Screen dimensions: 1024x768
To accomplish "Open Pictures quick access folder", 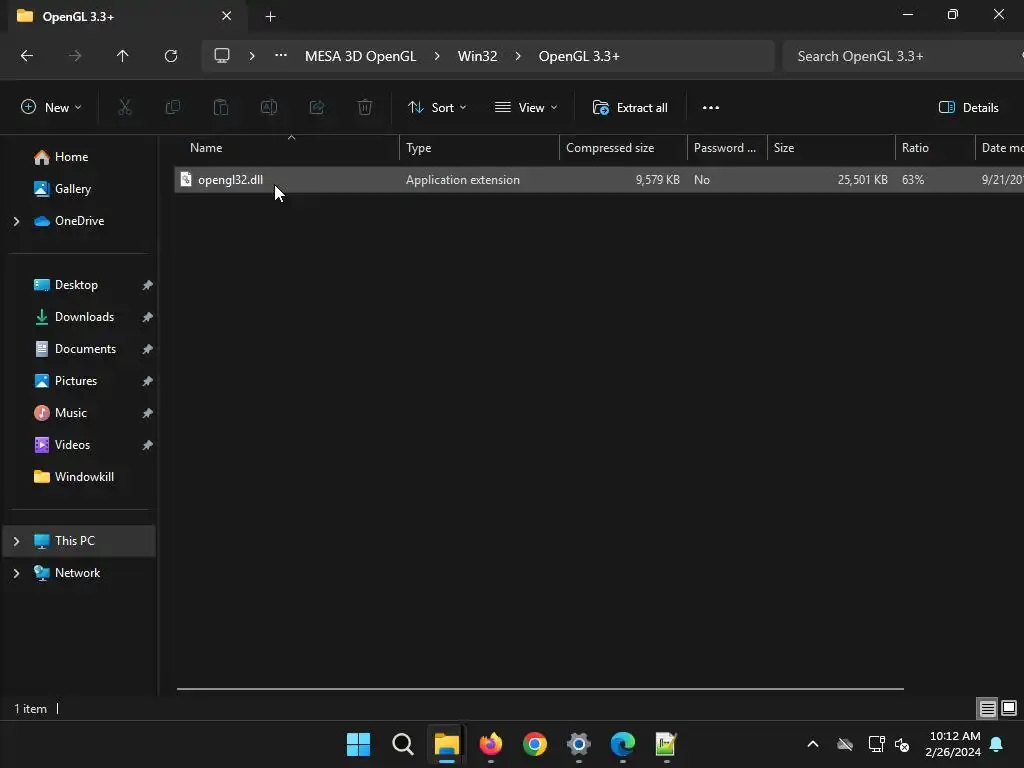I will click(x=76, y=381).
